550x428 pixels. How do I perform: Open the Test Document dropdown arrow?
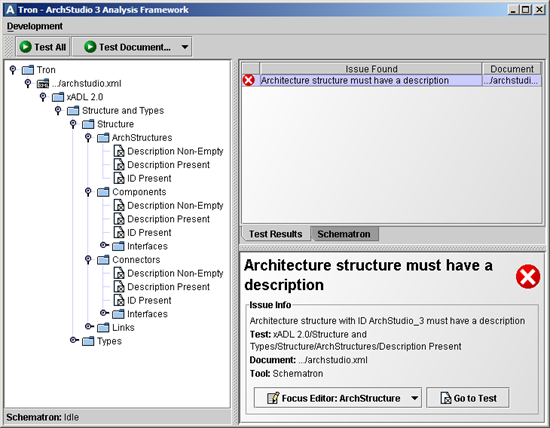pos(185,47)
